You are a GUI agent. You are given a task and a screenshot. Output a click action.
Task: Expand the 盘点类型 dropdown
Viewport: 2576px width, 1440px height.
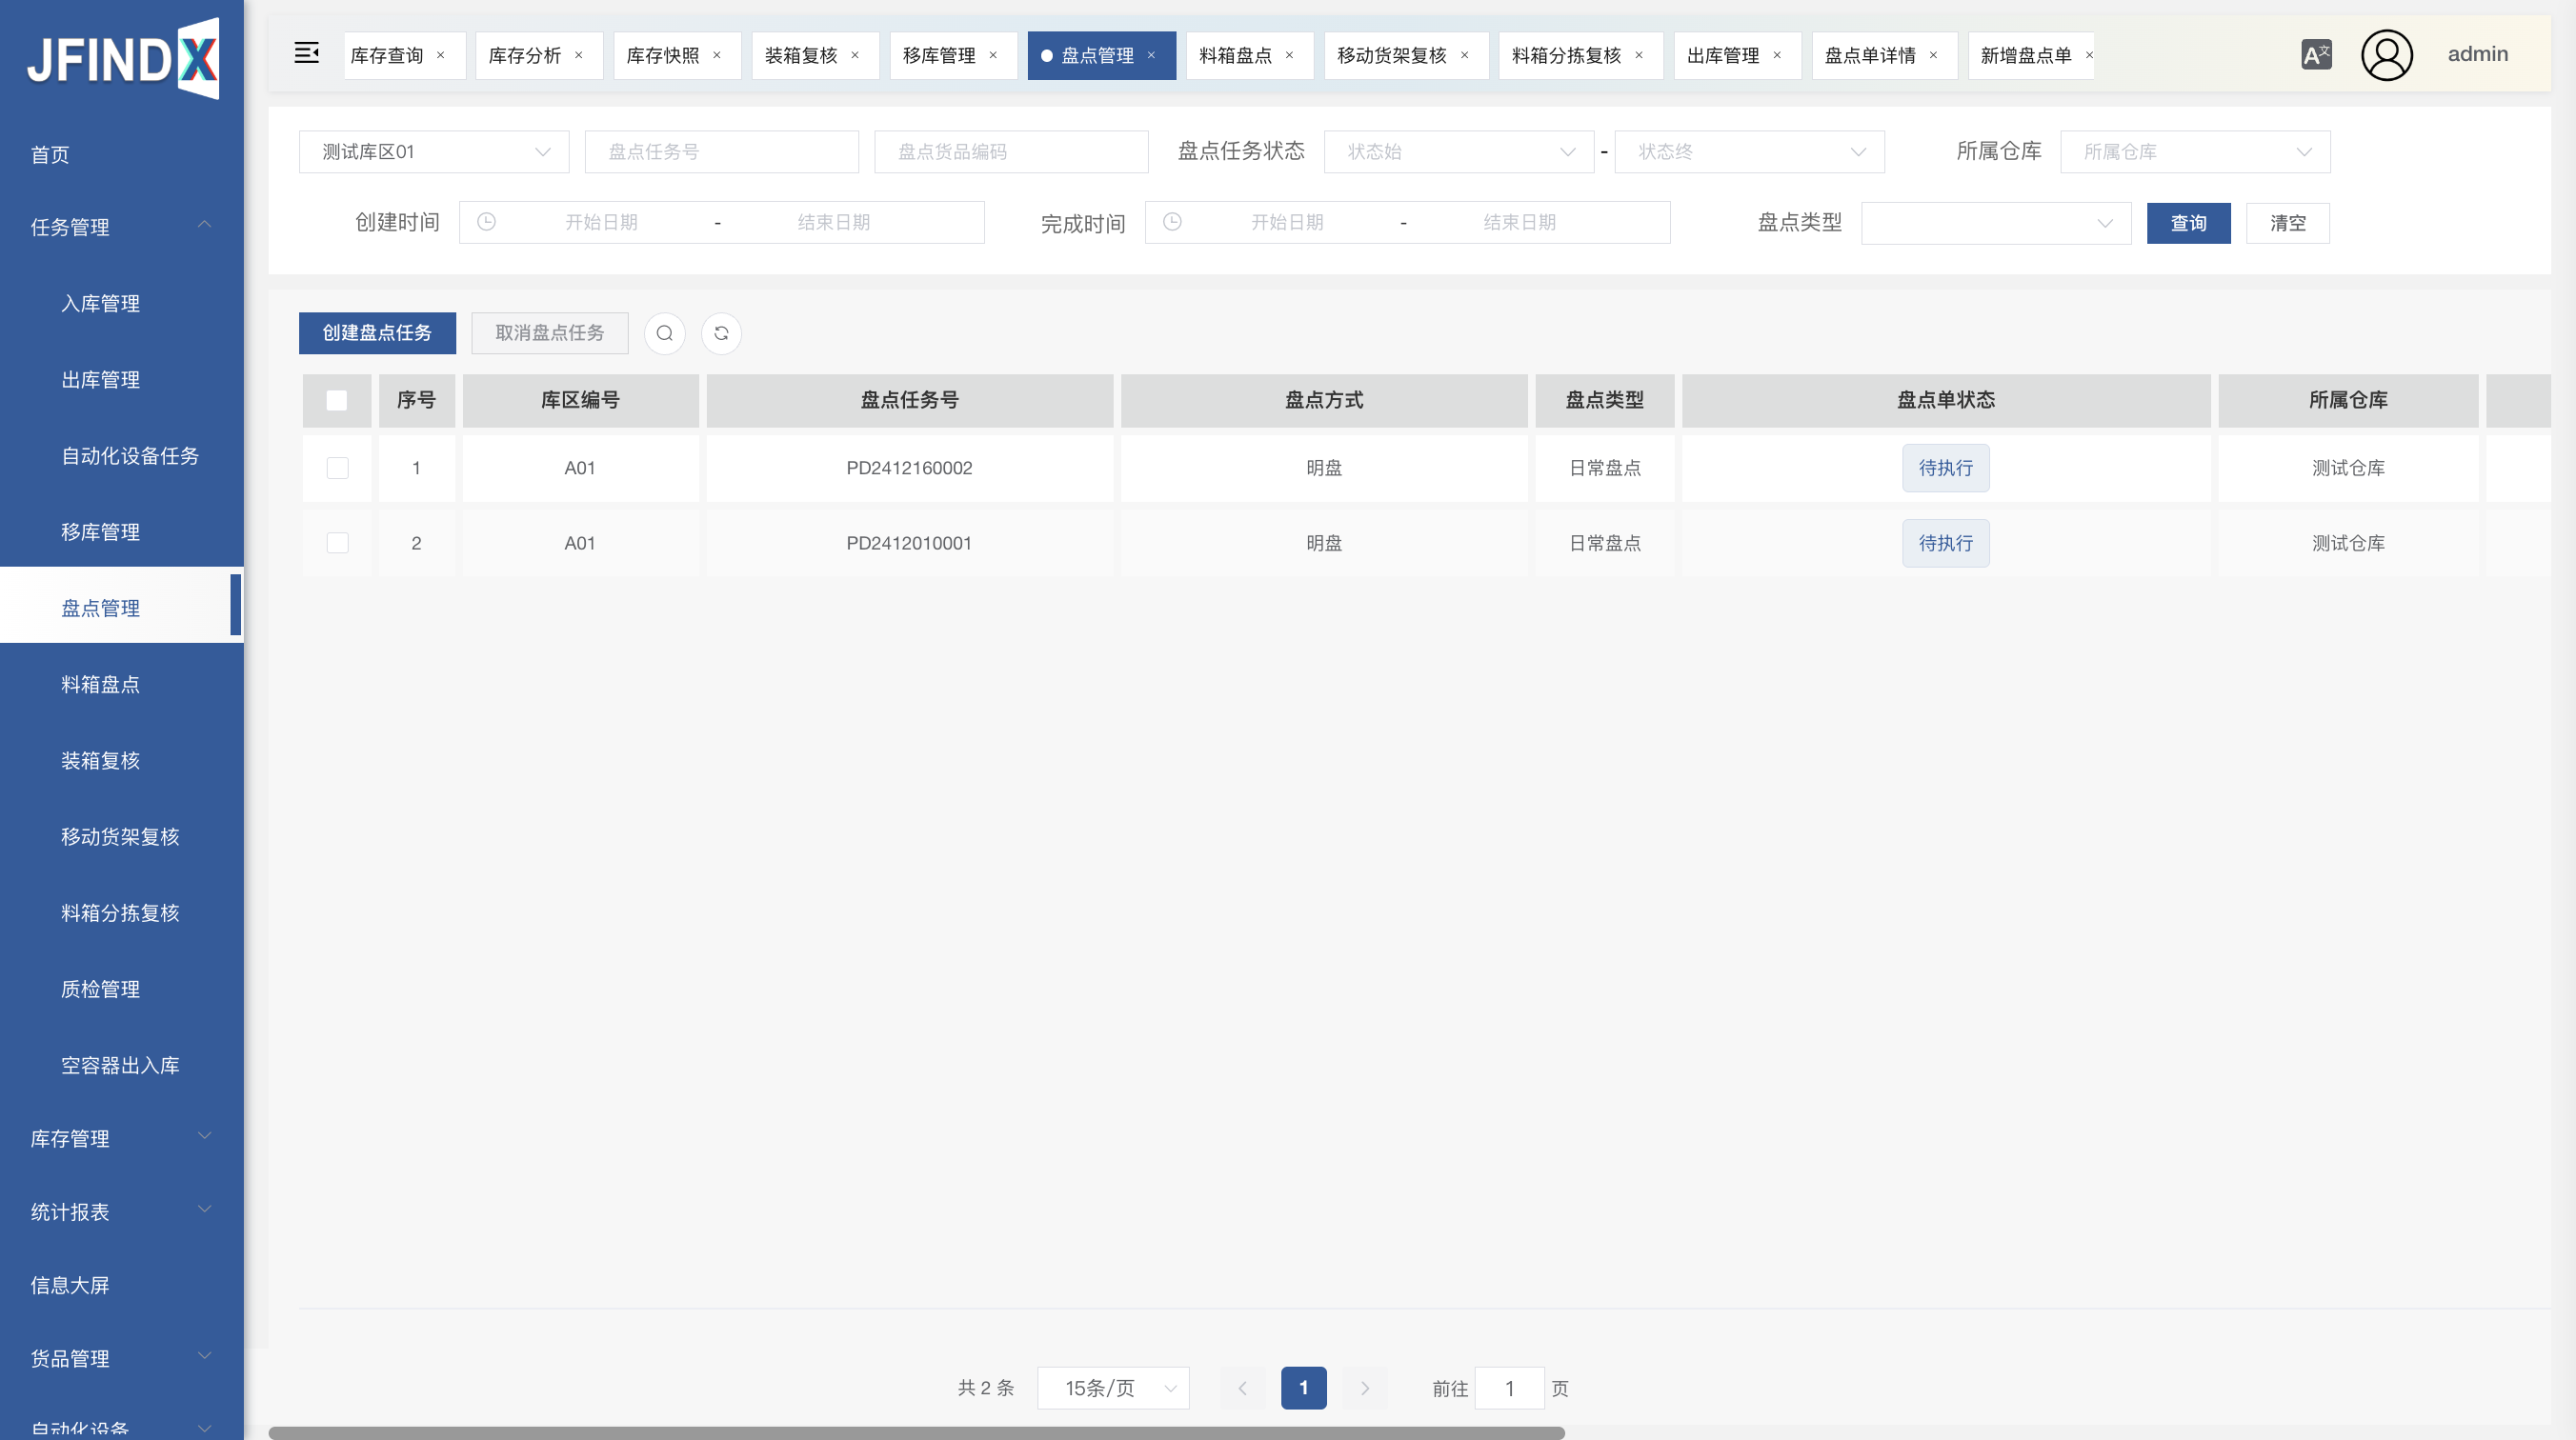[1995, 223]
